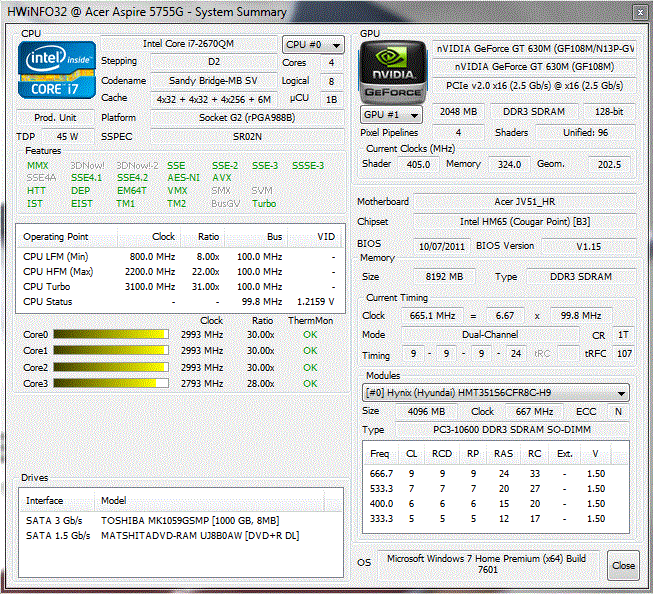The height and width of the screenshot is (594, 653).
Task: Click the Socket G2 (rPGA988B) platform field
Action: click(x=247, y=117)
